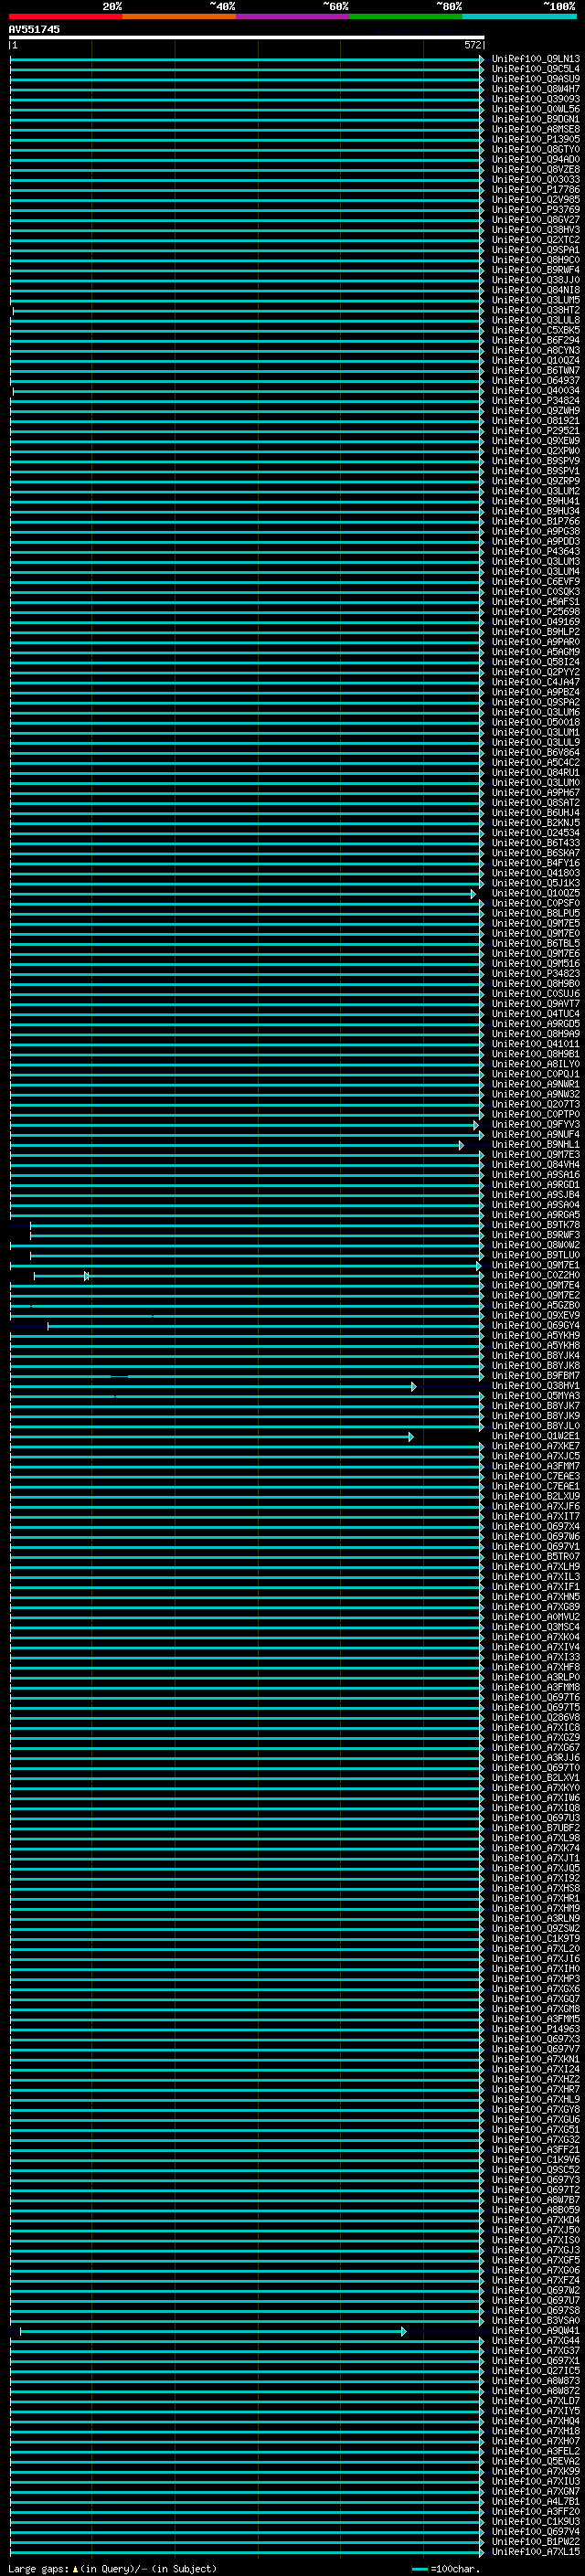
Task: Select hit label UniRef100_Q0WL56
Action: tap(536, 109)
